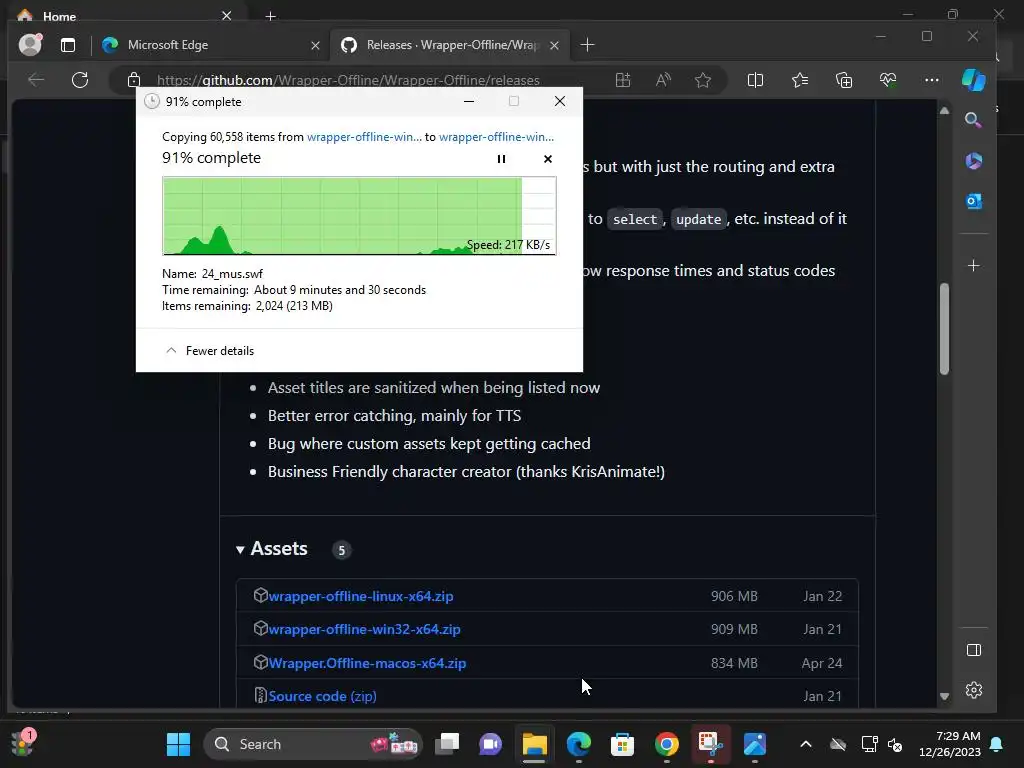Open source folder wrapper-offline-win link

point(364,136)
